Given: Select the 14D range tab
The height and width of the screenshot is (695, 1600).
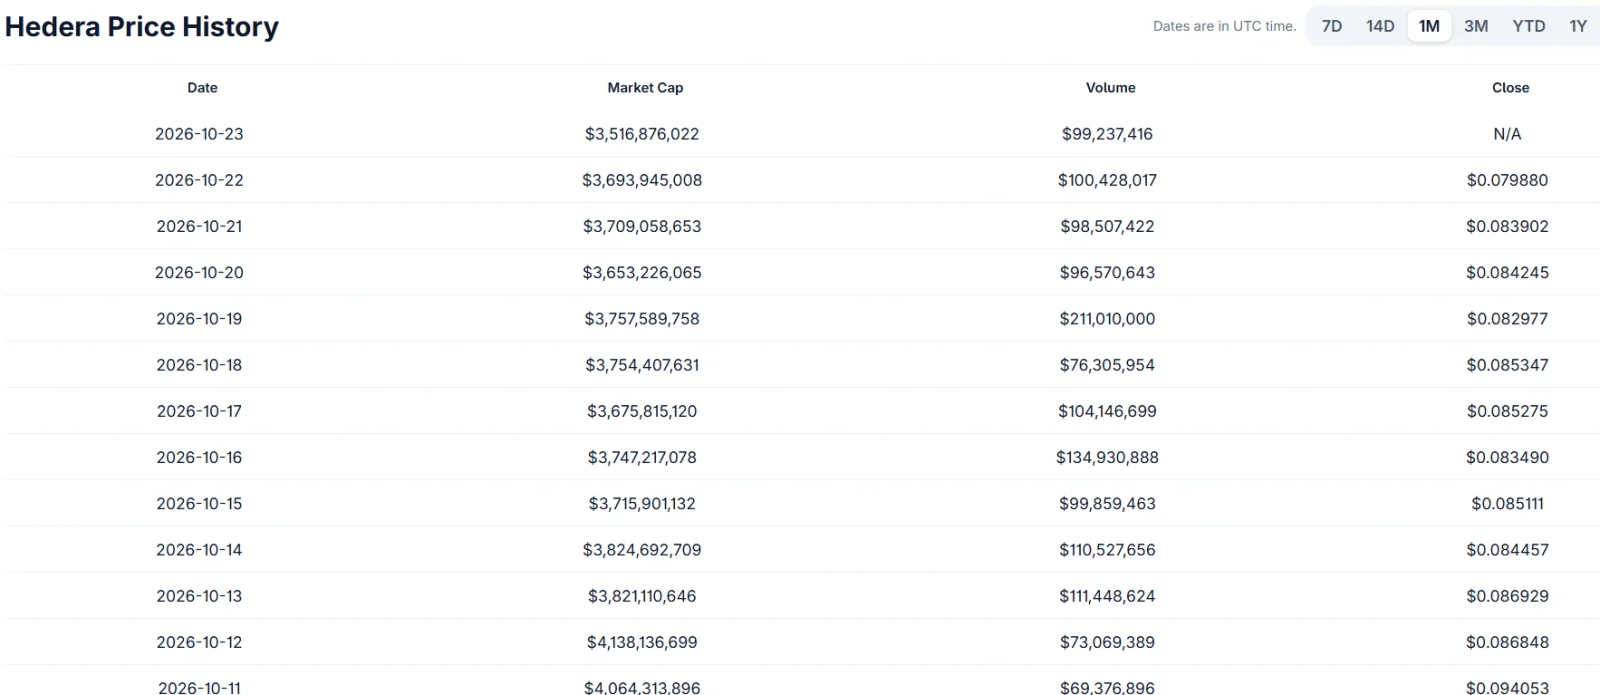Looking at the screenshot, I should click(1380, 26).
